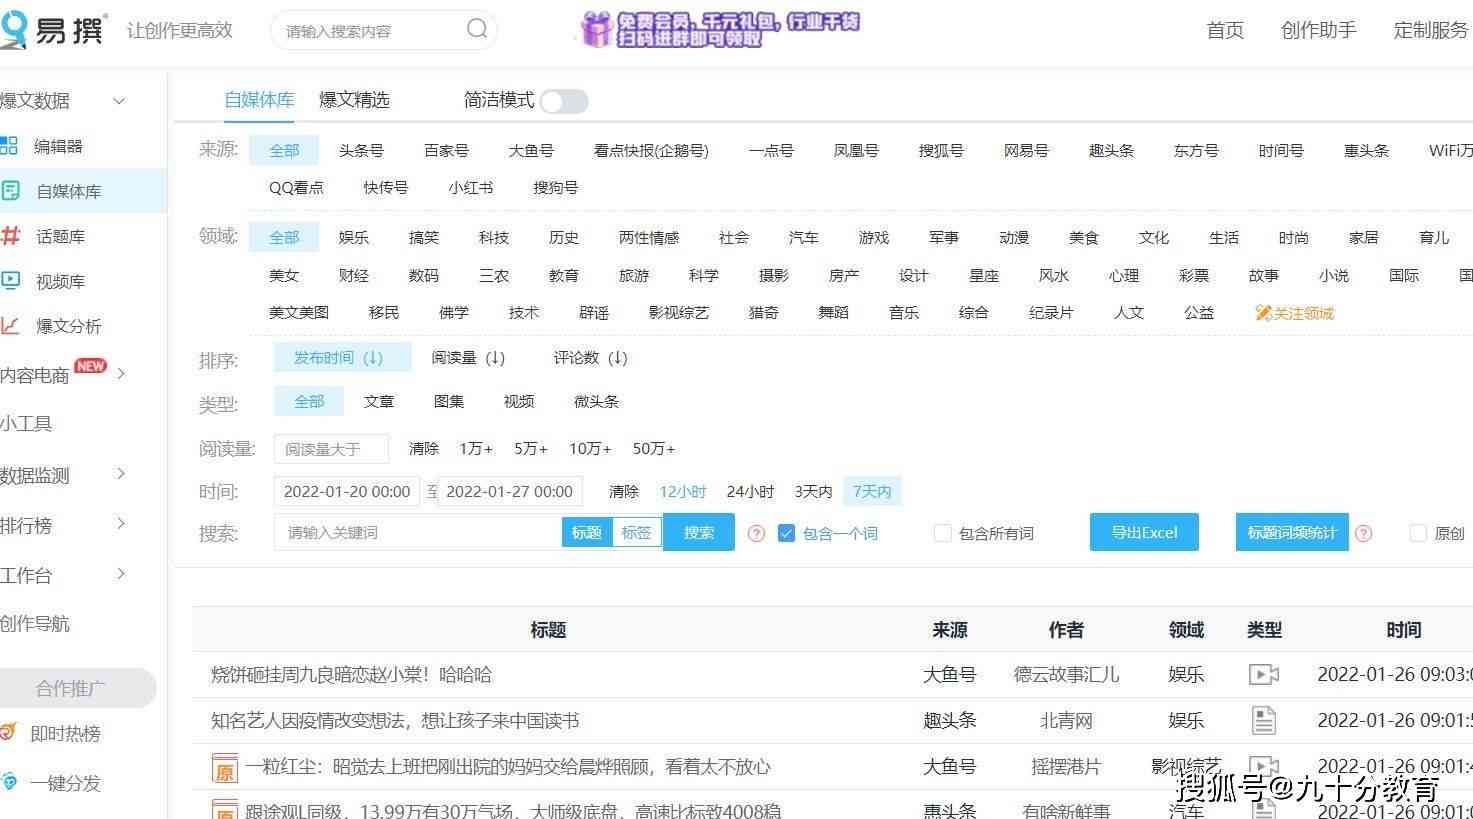Viewport: 1473px width, 819px height.
Task: Click help icon next to 标题词频统计
Action: 1363,533
